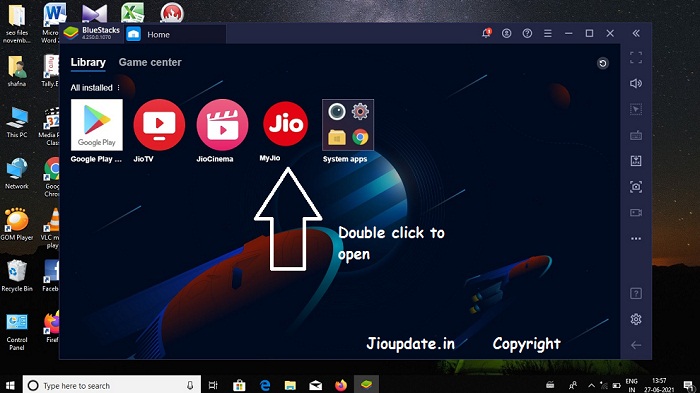Screen dimensions: 700x393
Task: Open the JioCinema app icon
Action: click(x=222, y=125)
